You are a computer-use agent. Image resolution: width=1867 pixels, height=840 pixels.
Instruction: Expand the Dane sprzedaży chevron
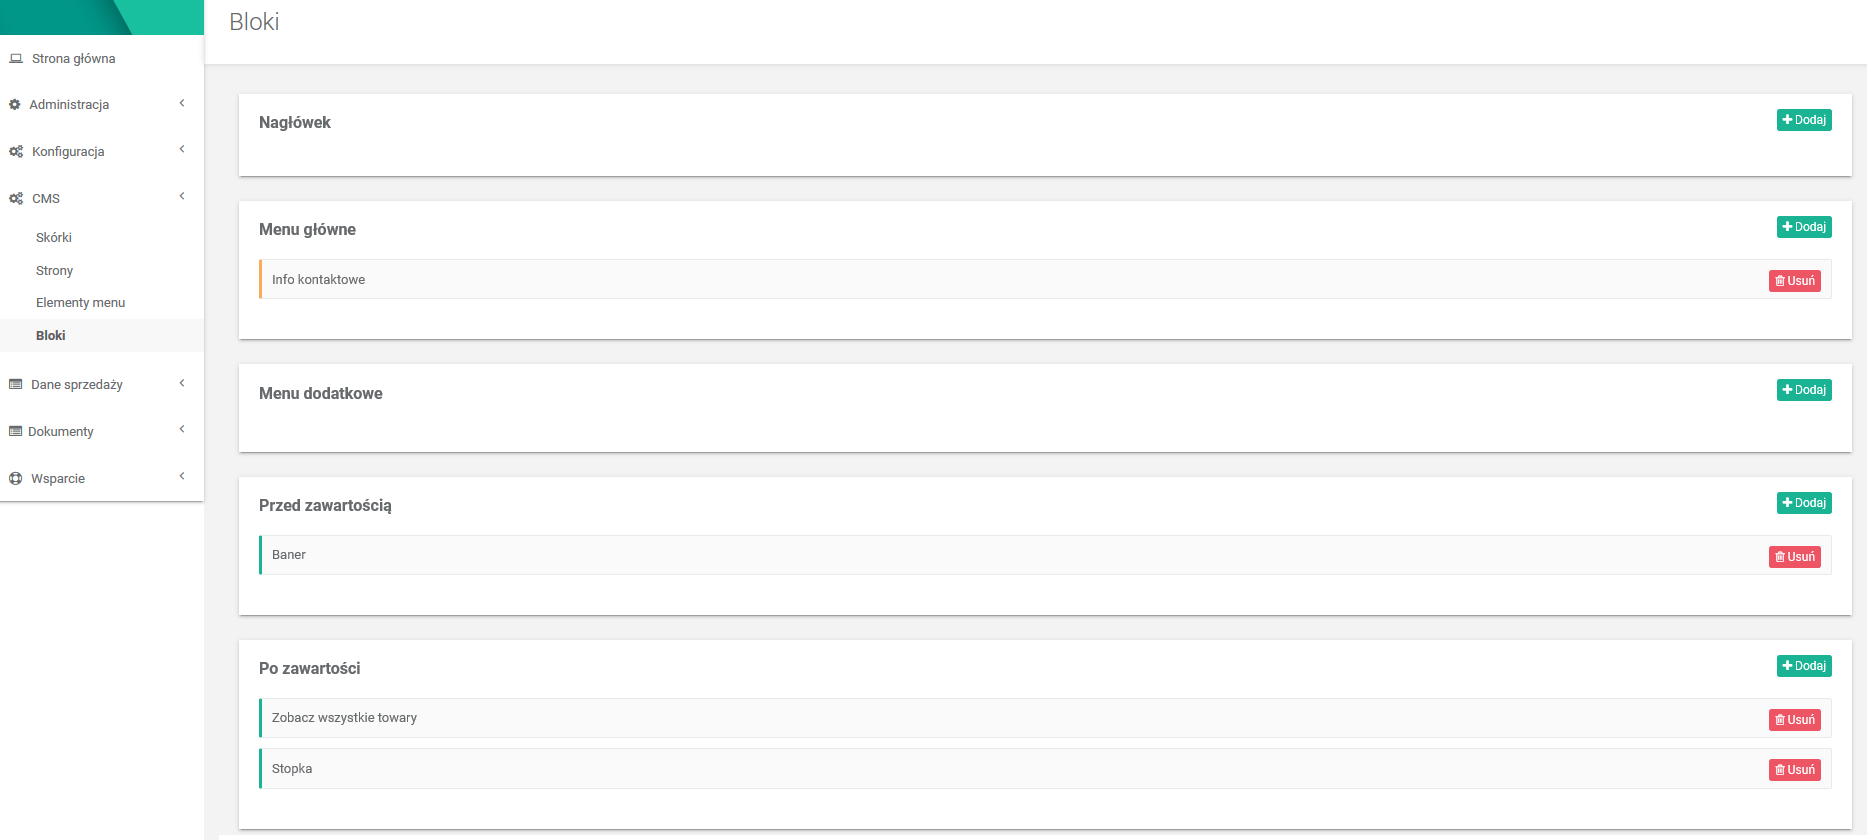pyautogui.click(x=182, y=383)
